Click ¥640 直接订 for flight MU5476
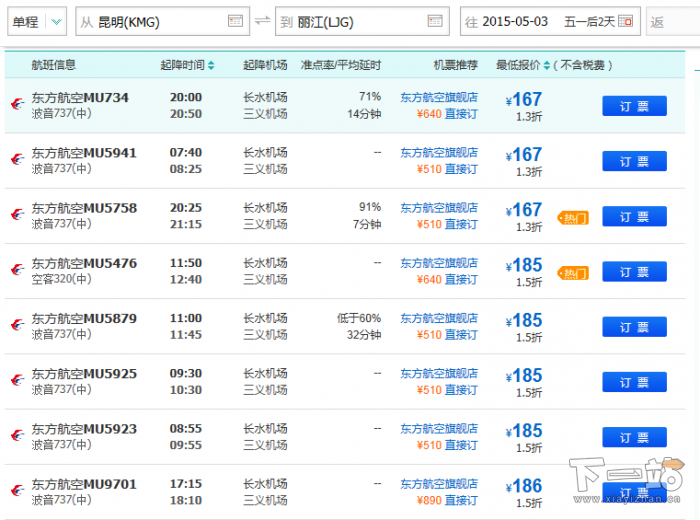This screenshot has height=520, width=700. pyautogui.click(x=447, y=279)
